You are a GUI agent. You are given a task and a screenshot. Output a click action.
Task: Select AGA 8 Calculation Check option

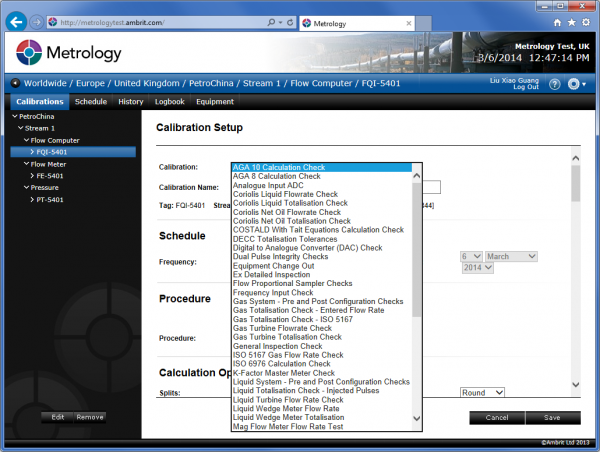322,176
